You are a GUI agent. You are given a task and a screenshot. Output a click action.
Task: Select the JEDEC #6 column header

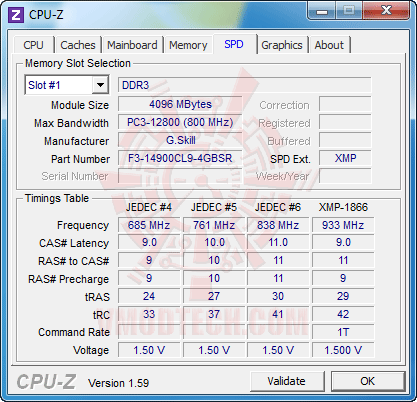point(278,207)
